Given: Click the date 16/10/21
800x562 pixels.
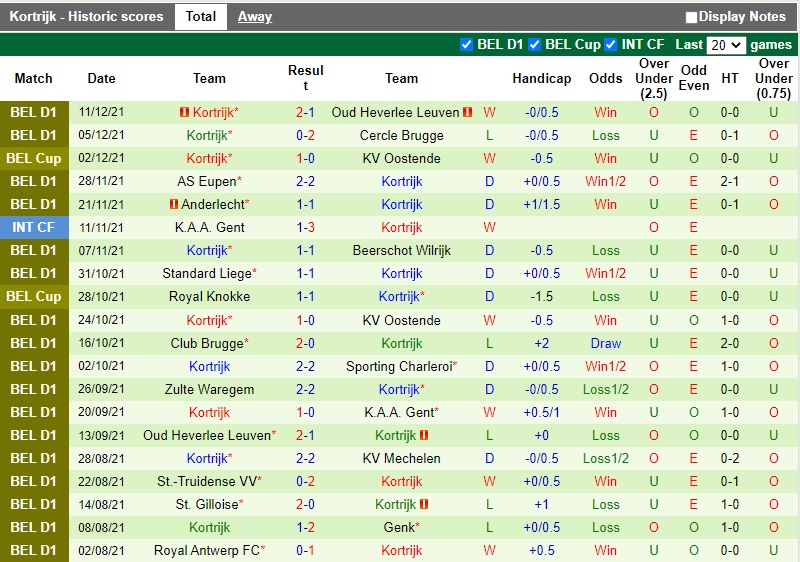Looking at the screenshot, I should coord(101,343).
